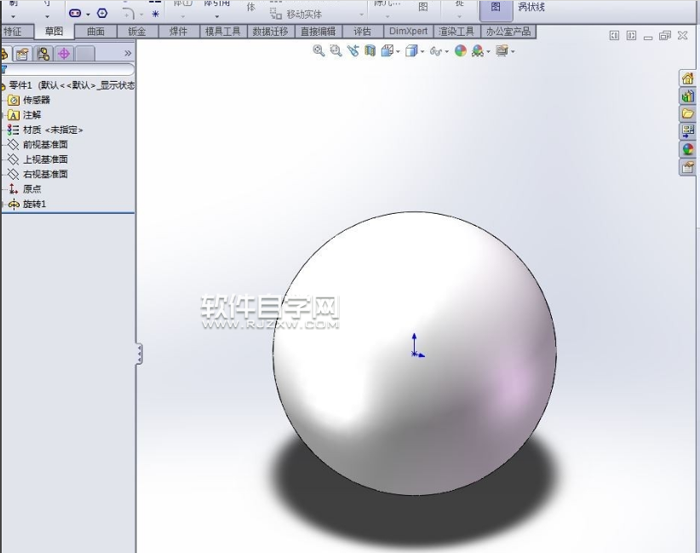Open the Design Library task pane icon

tap(688, 96)
